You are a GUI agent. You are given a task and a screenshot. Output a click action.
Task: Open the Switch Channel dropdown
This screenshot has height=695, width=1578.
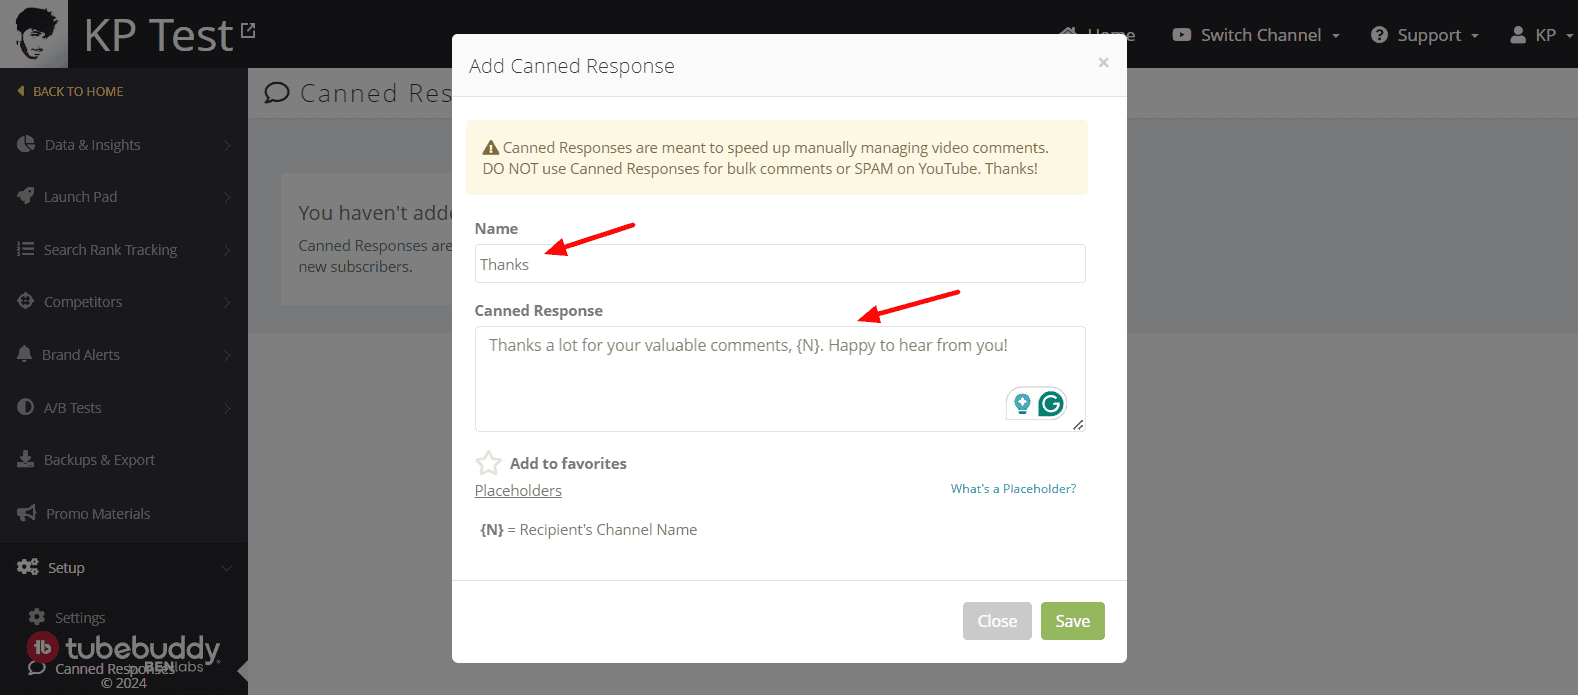1257,35
